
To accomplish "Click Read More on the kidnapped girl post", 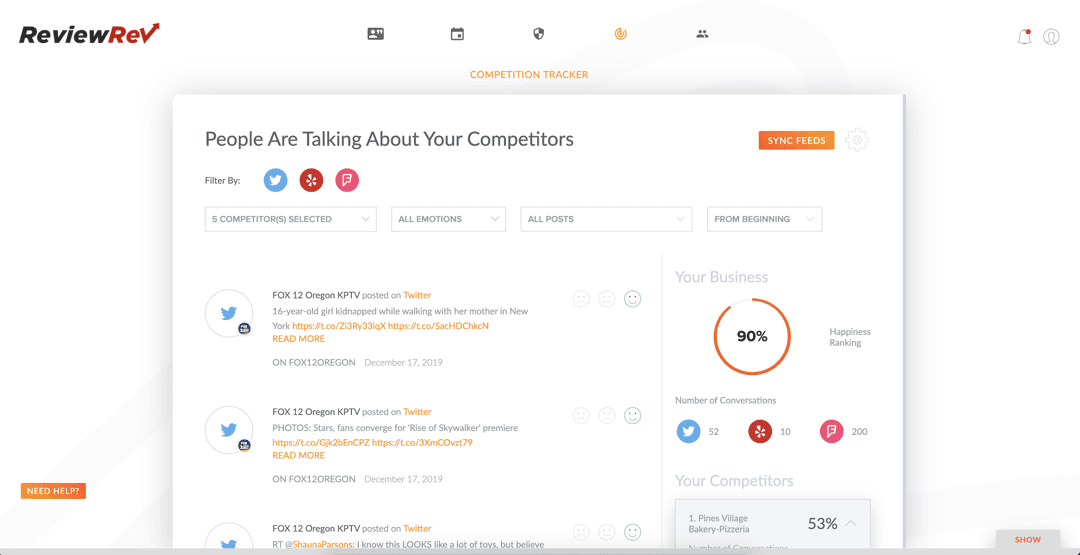I will pyautogui.click(x=298, y=339).
